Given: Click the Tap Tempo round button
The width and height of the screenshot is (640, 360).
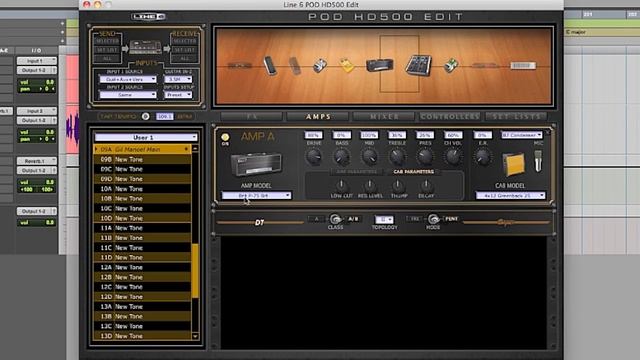Looking at the screenshot, I should point(145,116).
